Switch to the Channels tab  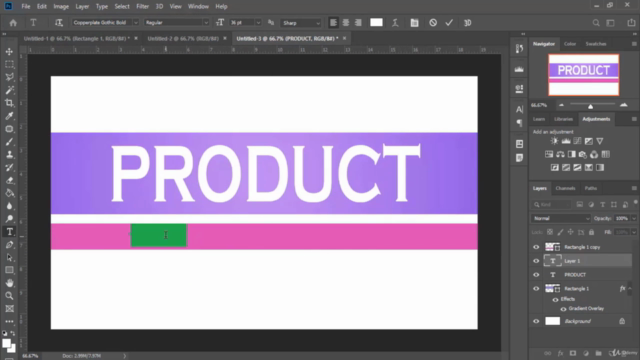point(565,188)
